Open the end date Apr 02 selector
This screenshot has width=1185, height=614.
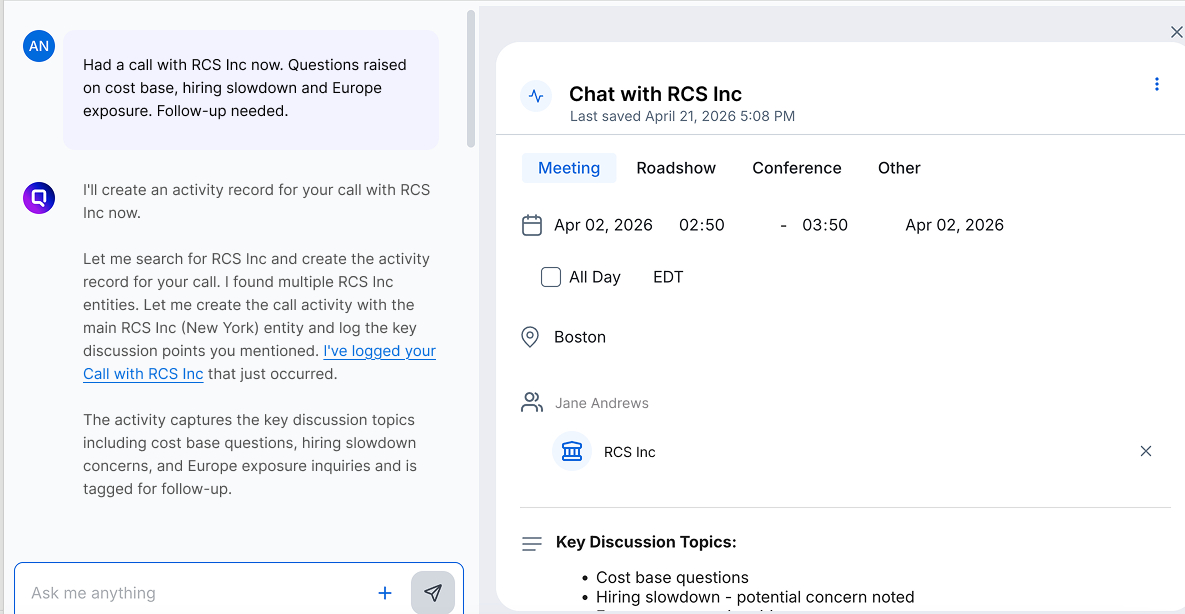pos(954,225)
